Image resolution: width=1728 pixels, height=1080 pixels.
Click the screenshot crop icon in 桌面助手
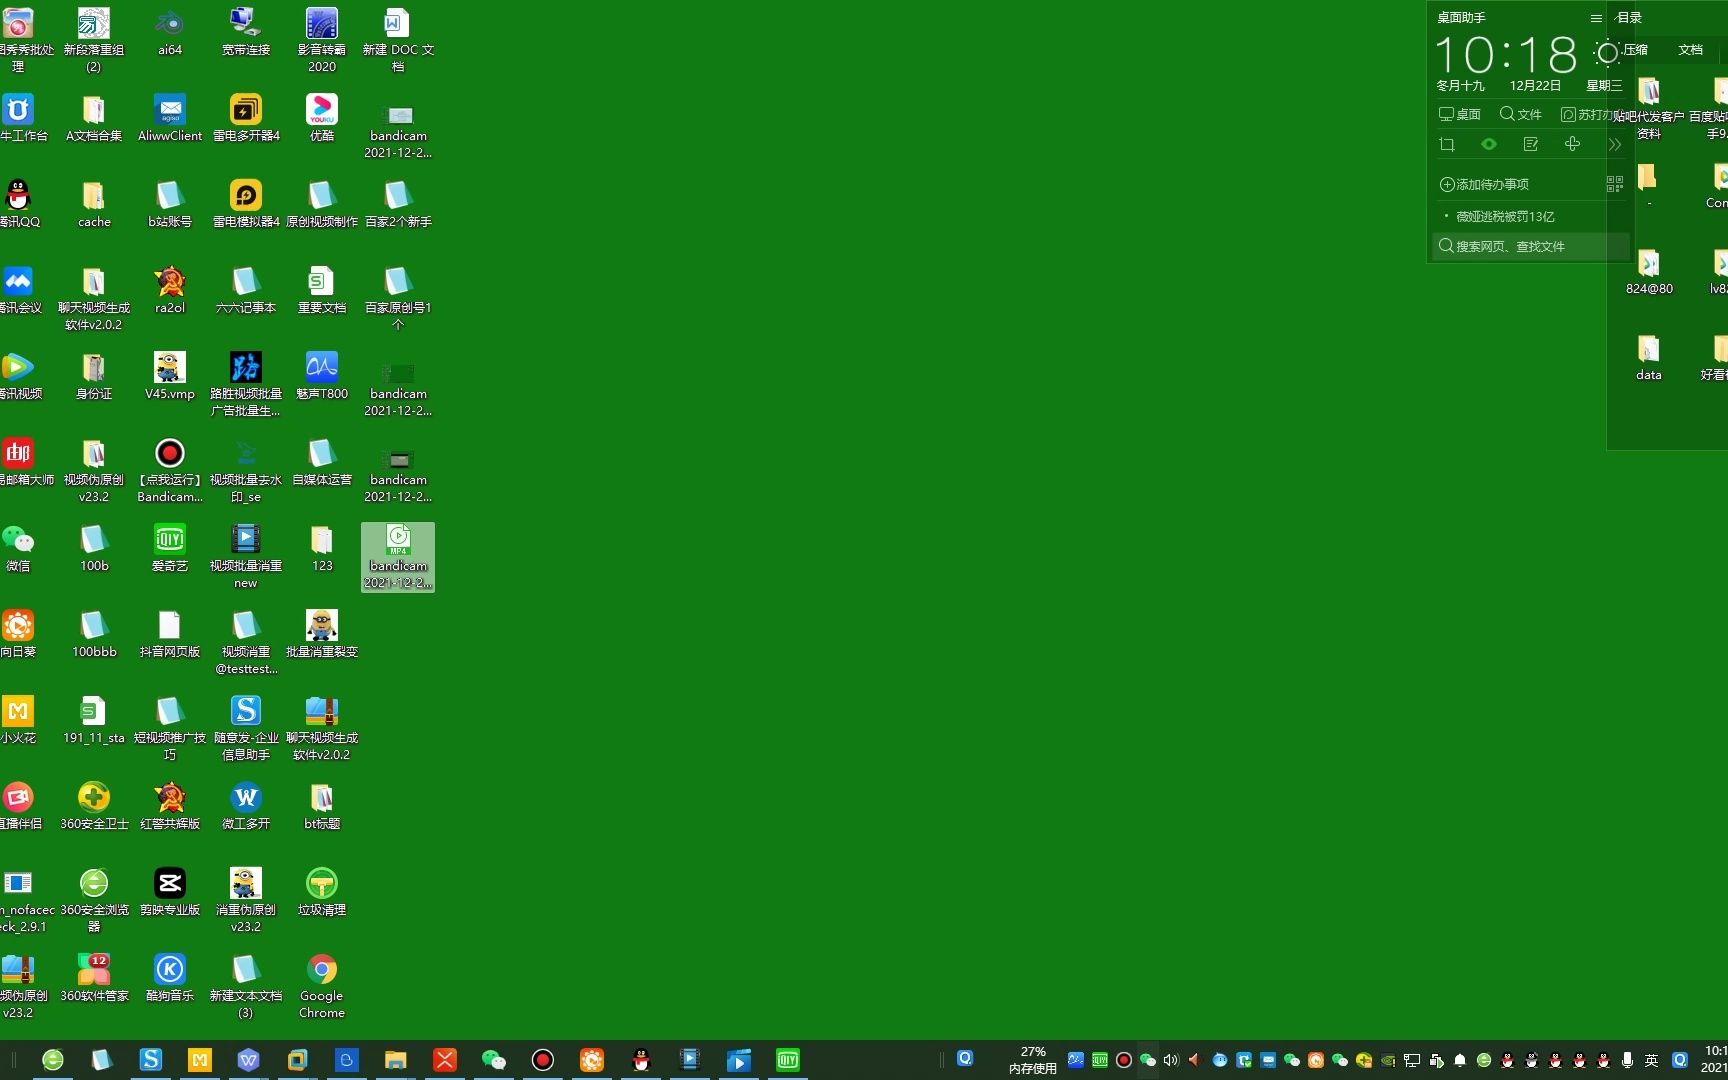pyautogui.click(x=1447, y=145)
